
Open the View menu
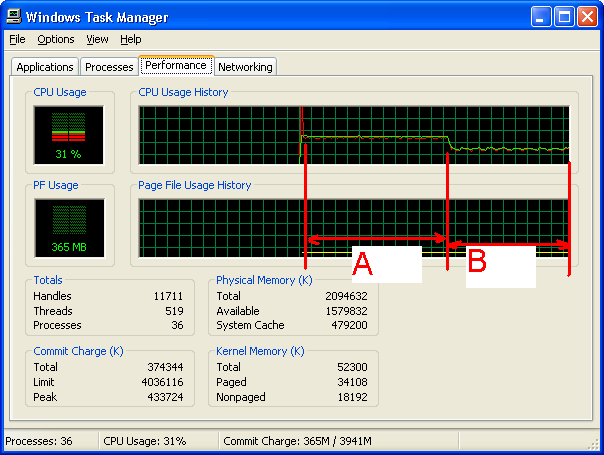97,39
